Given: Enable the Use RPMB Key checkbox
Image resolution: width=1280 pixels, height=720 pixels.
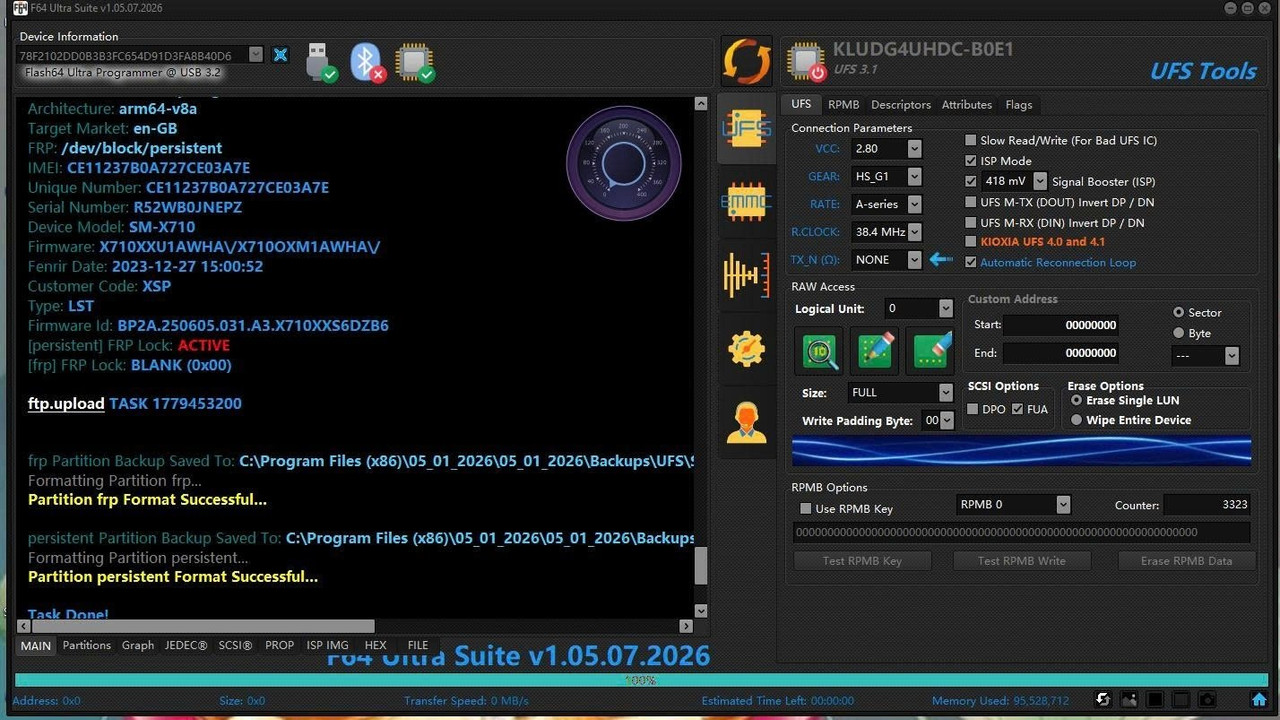Looking at the screenshot, I should click(x=806, y=509).
